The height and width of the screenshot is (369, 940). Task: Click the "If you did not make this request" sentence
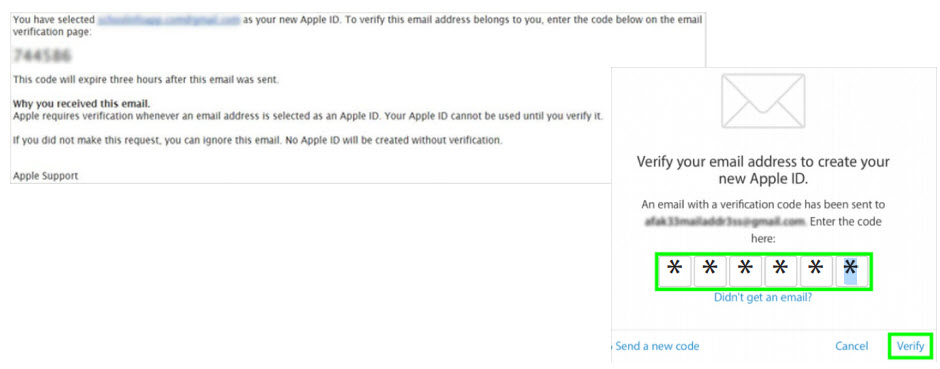(x=257, y=140)
